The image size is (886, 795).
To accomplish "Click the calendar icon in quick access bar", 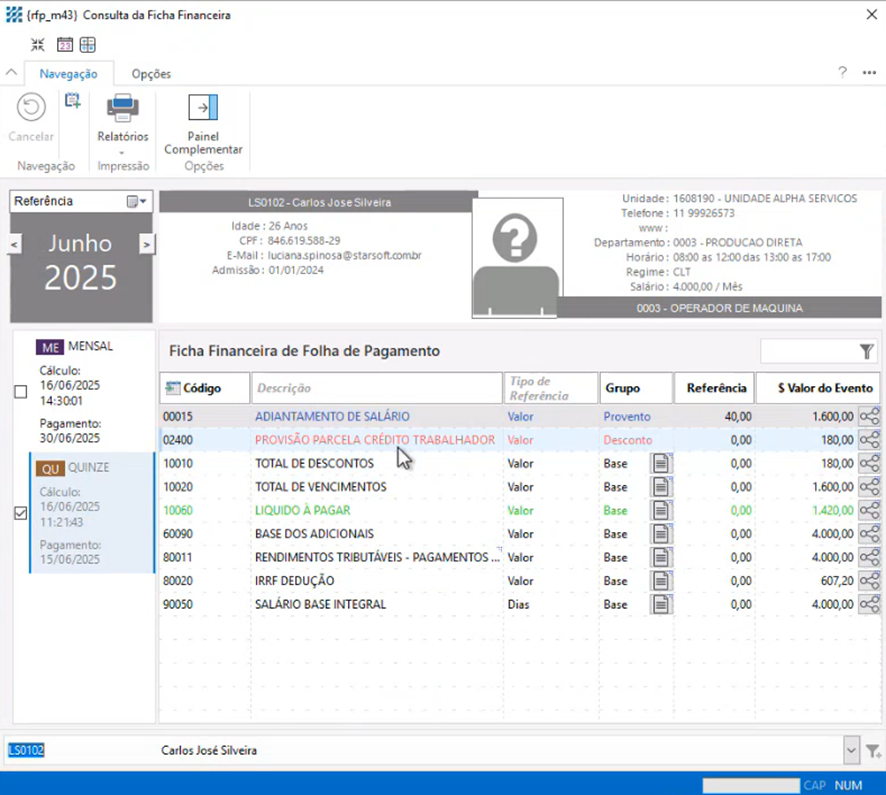I will 64,45.
